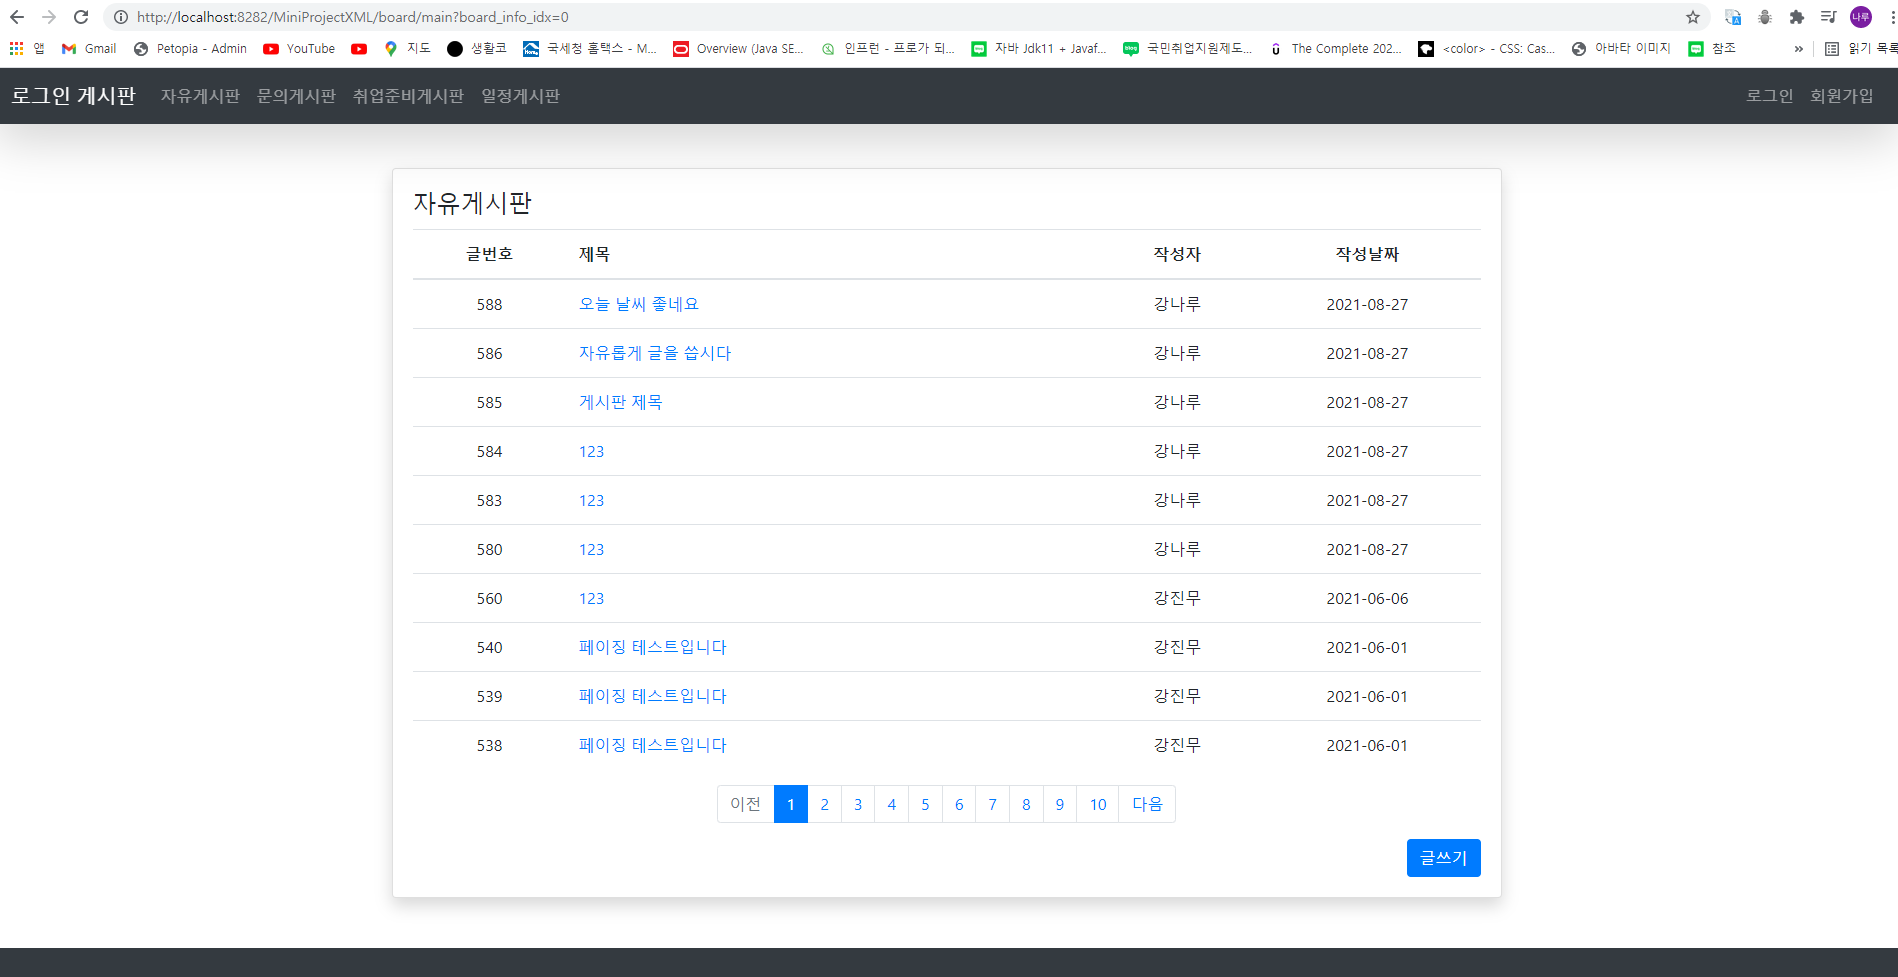This screenshot has width=1898, height=977.
Task: Open the 읽기 목록 reading list
Action: pos(1862,48)
